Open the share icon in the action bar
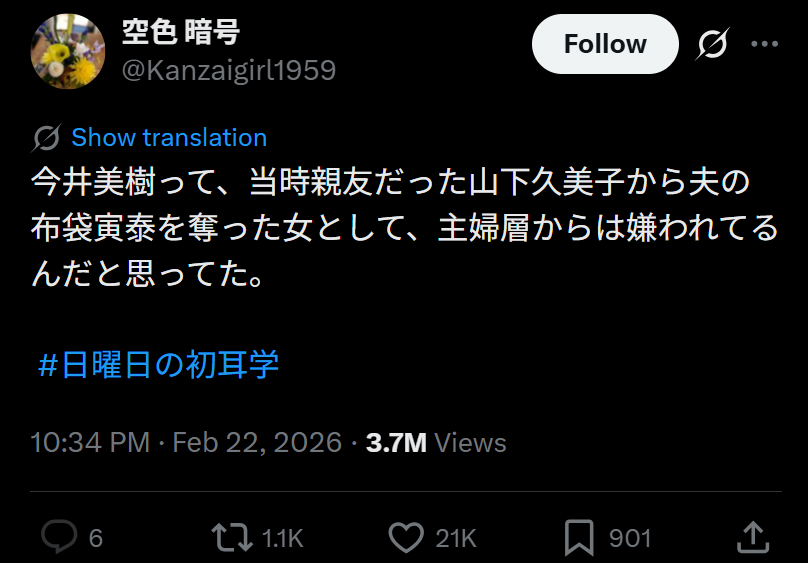Image resolution: width=808 pixels, height=563 pixels. [753, 536]
